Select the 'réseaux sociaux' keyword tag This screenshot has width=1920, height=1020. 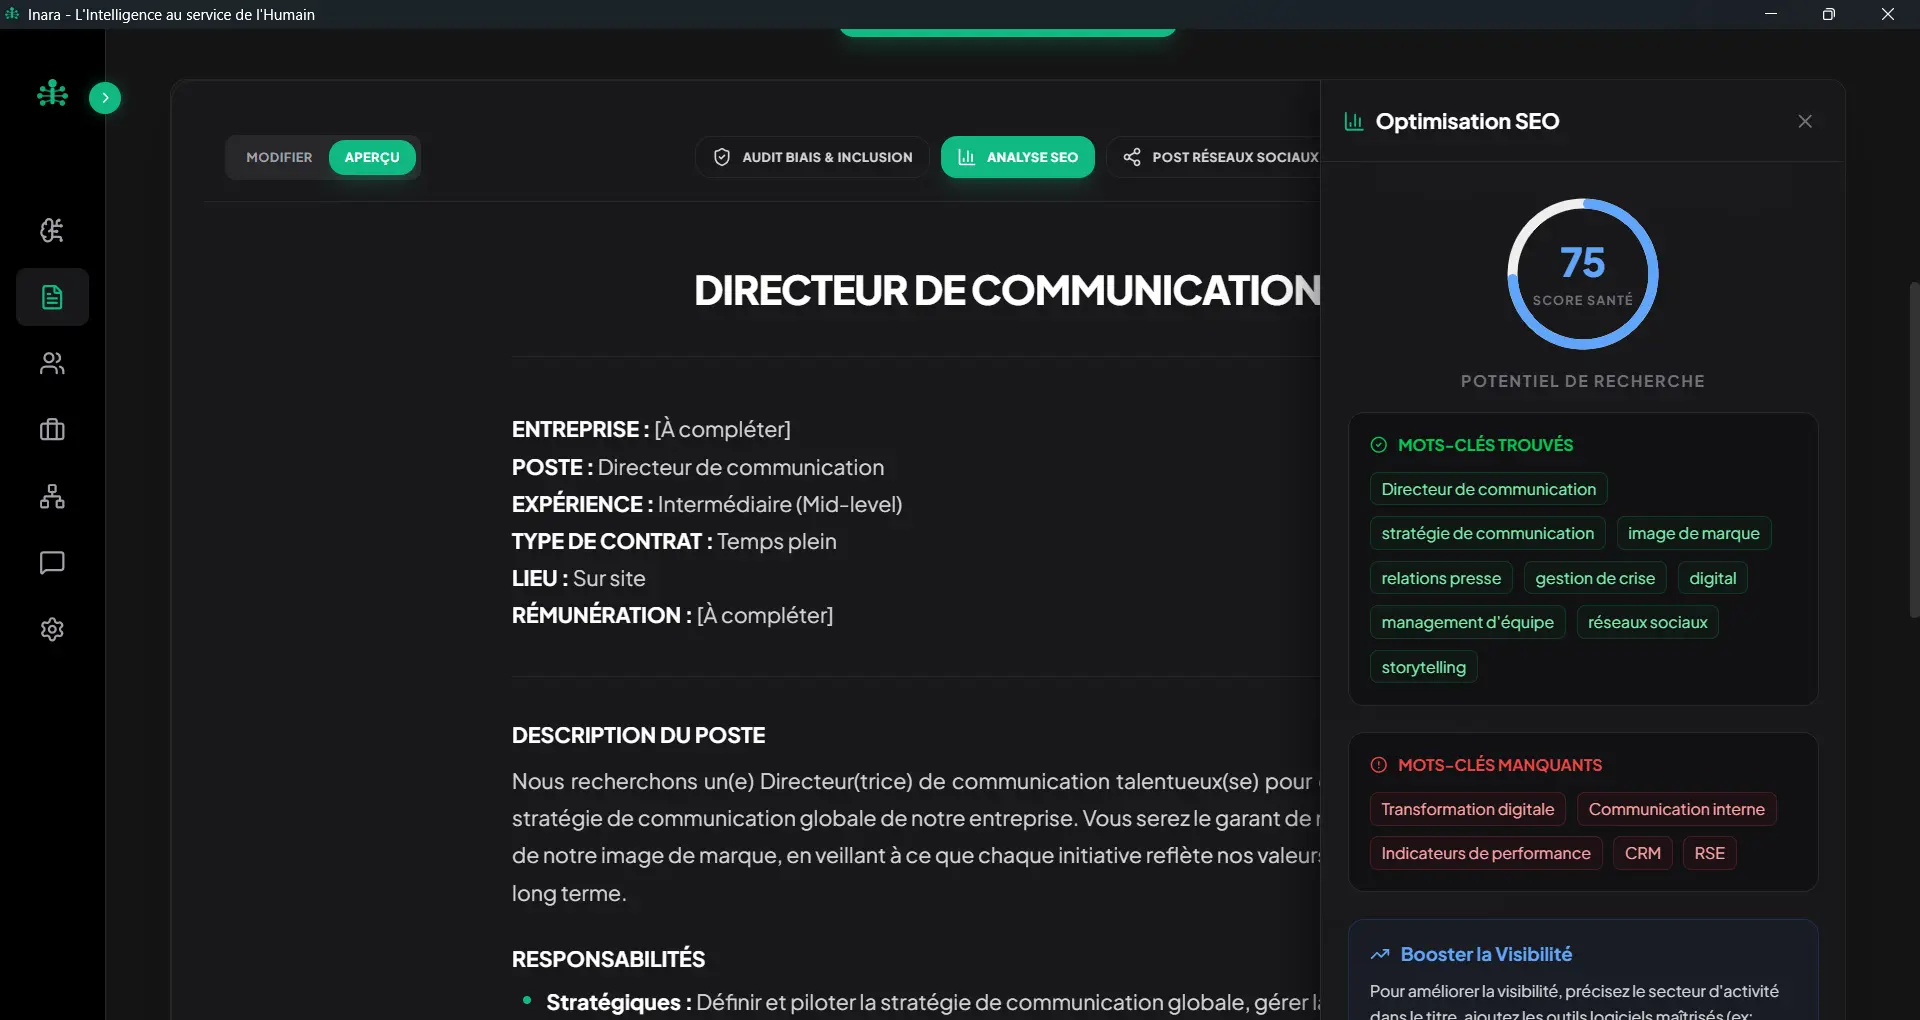point(1648,622)
